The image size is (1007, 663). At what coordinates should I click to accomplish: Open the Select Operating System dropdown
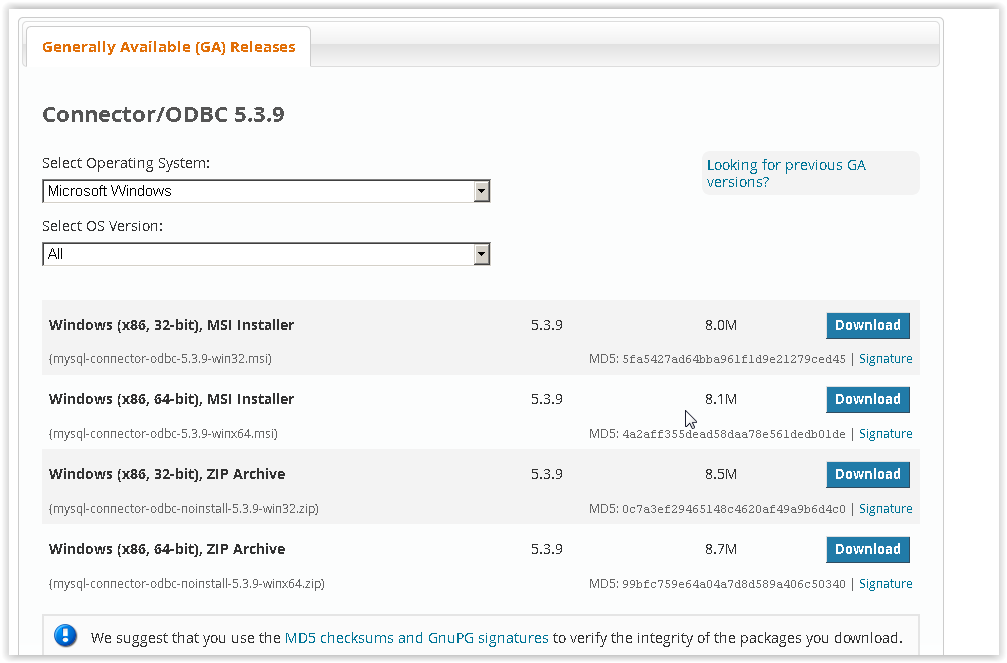(x=265, y=190)
